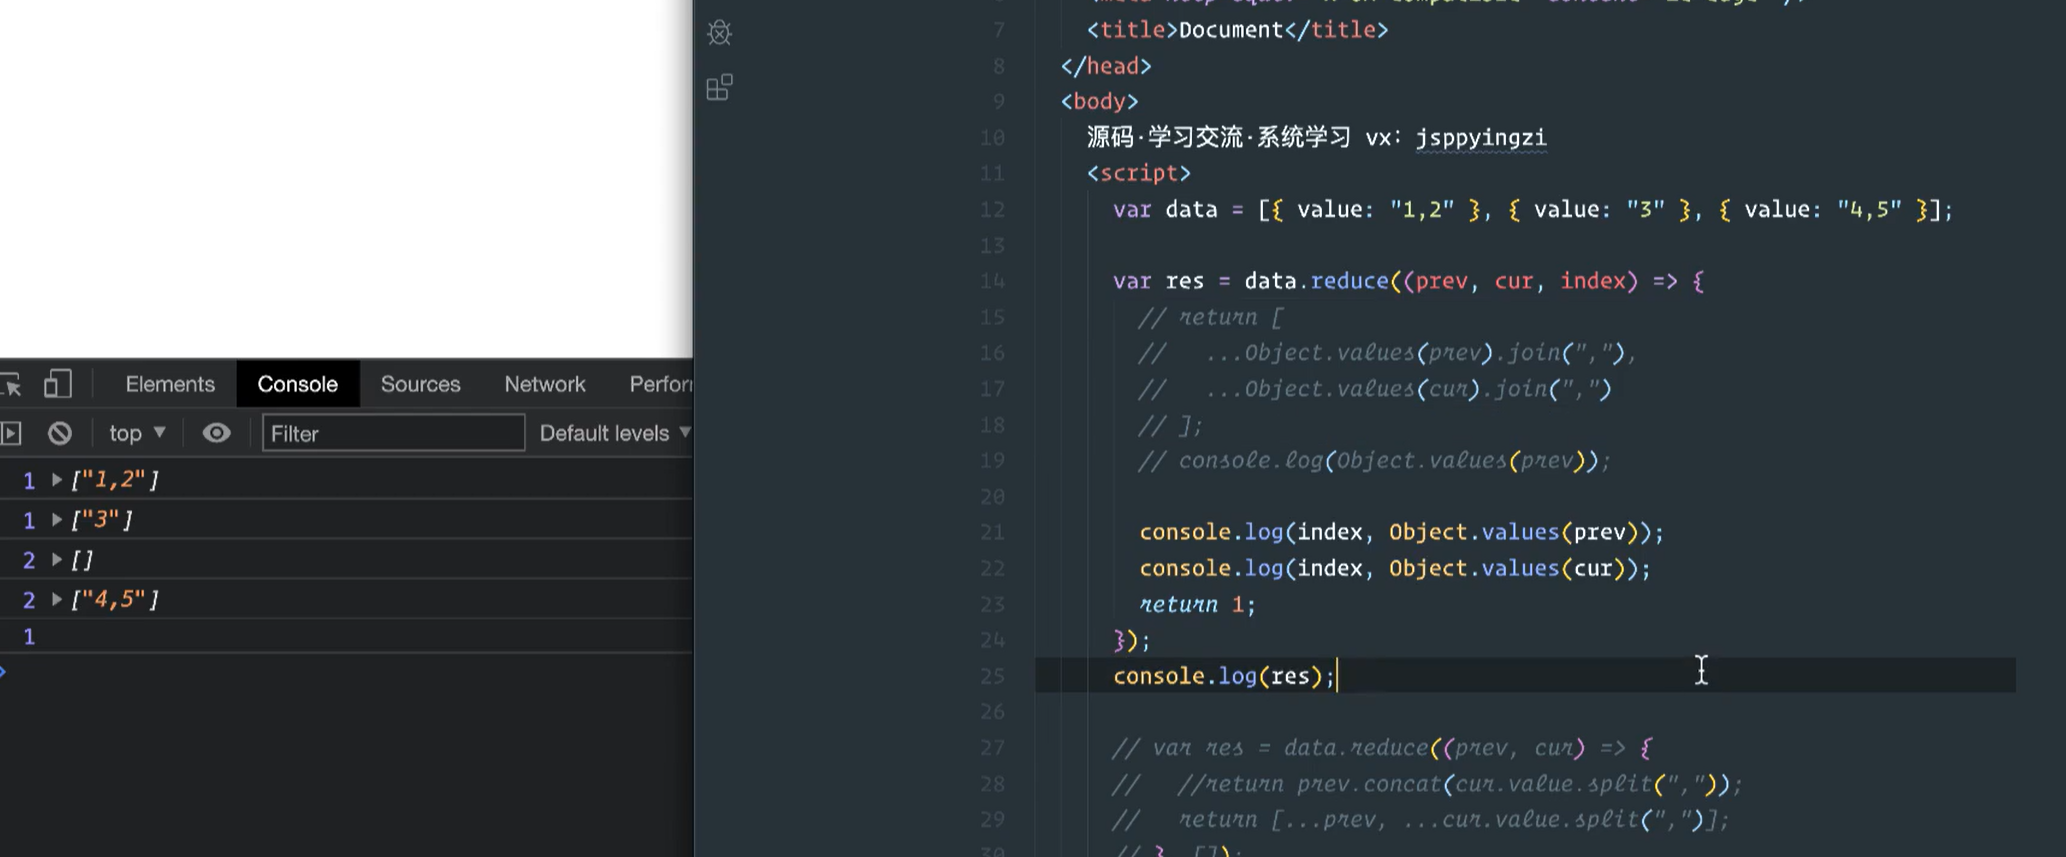Click the opening script tag in code
Image resolution: width=2066 pixels, height=857 pixels.
point(1139,174)
